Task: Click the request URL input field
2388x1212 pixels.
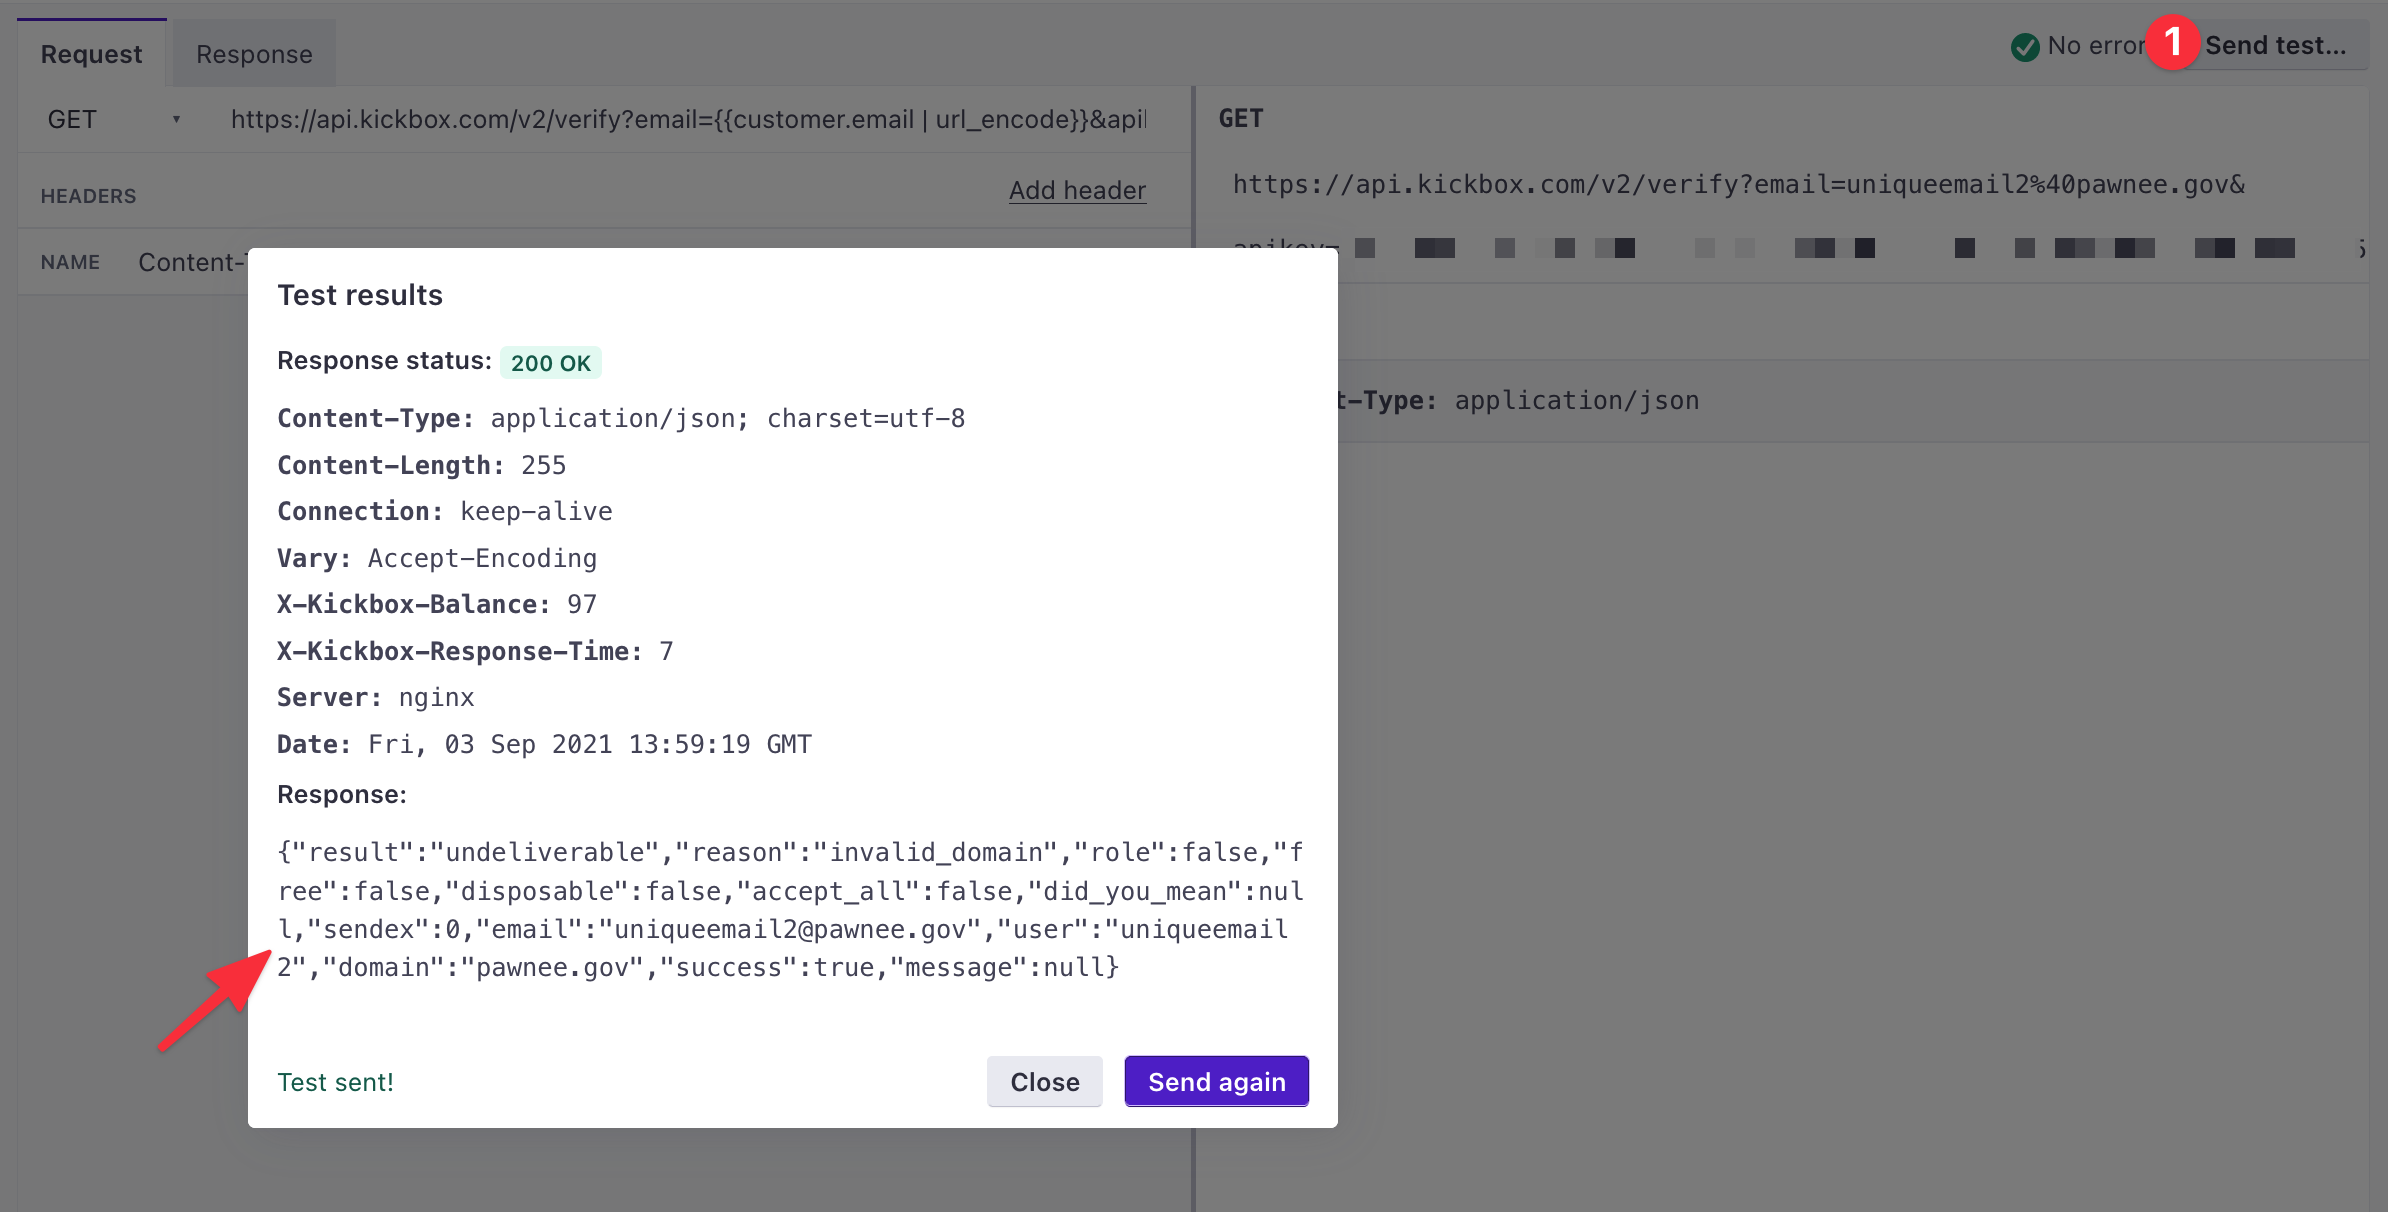Action: (x=688, y=119)
